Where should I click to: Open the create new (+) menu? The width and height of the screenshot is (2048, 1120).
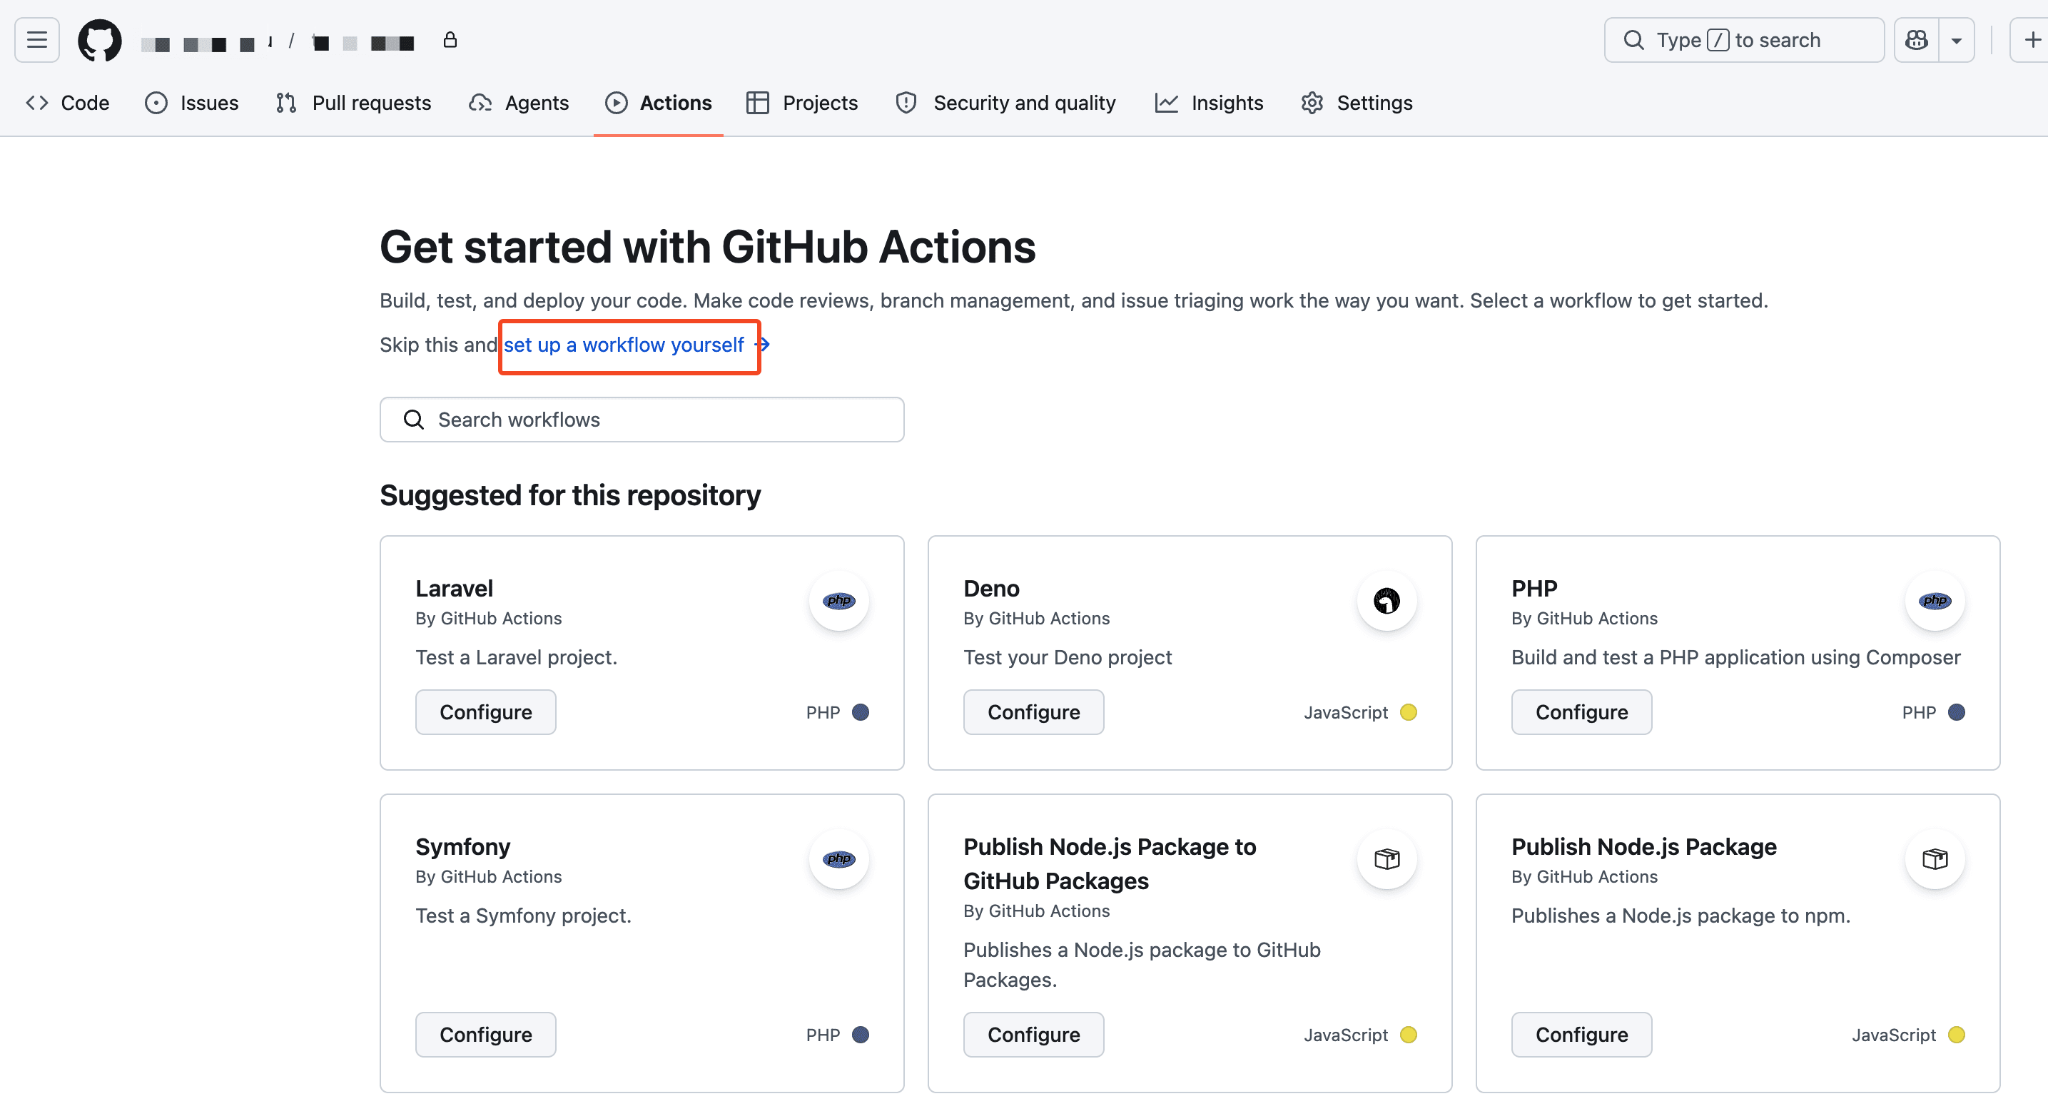2032,40
